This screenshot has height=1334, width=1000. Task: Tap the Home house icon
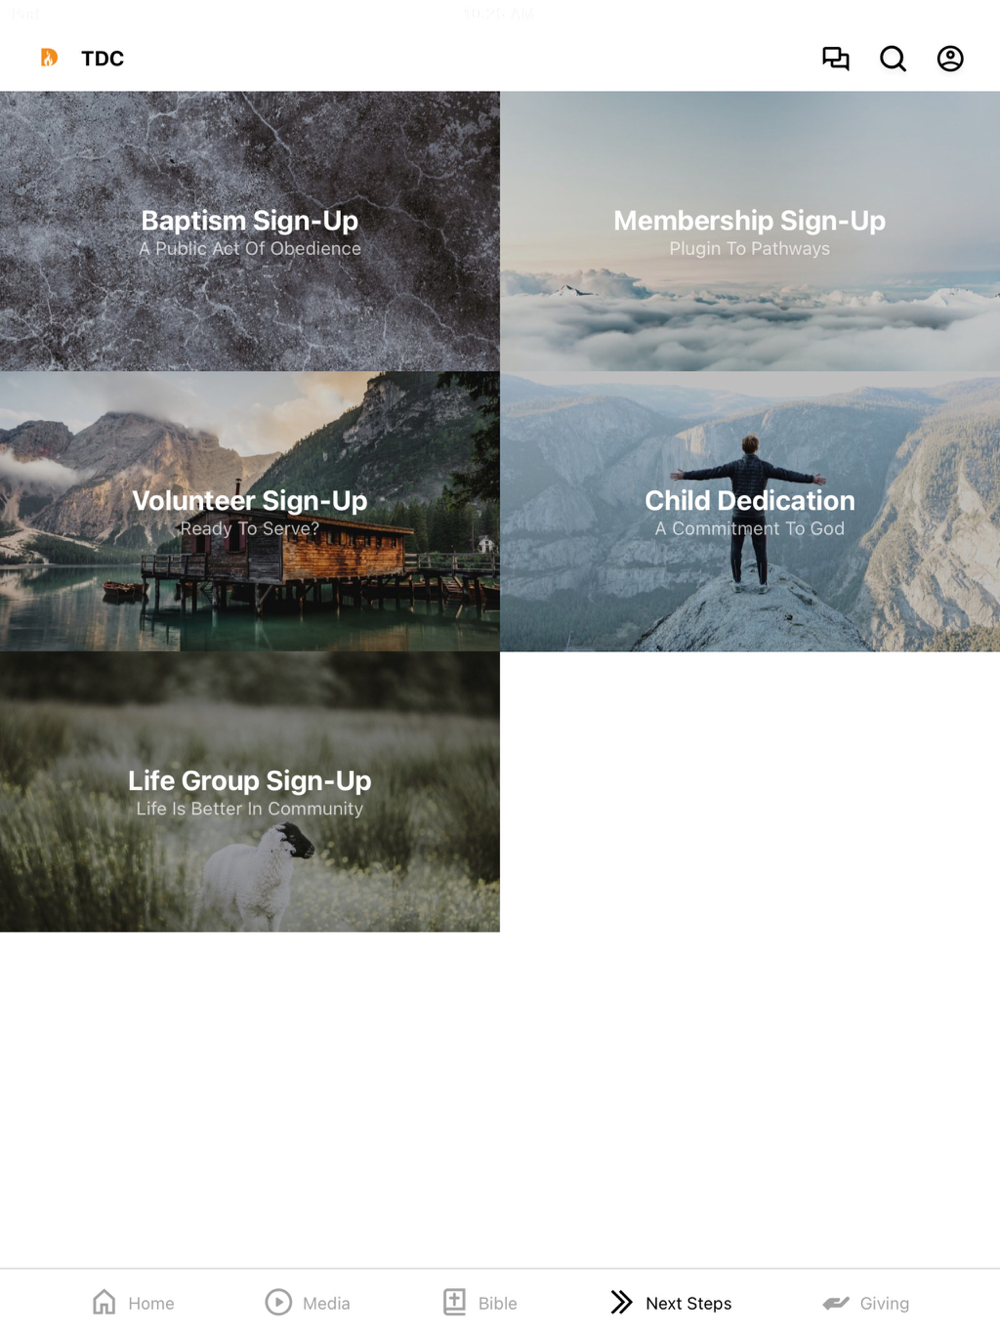pos(104,1301)
